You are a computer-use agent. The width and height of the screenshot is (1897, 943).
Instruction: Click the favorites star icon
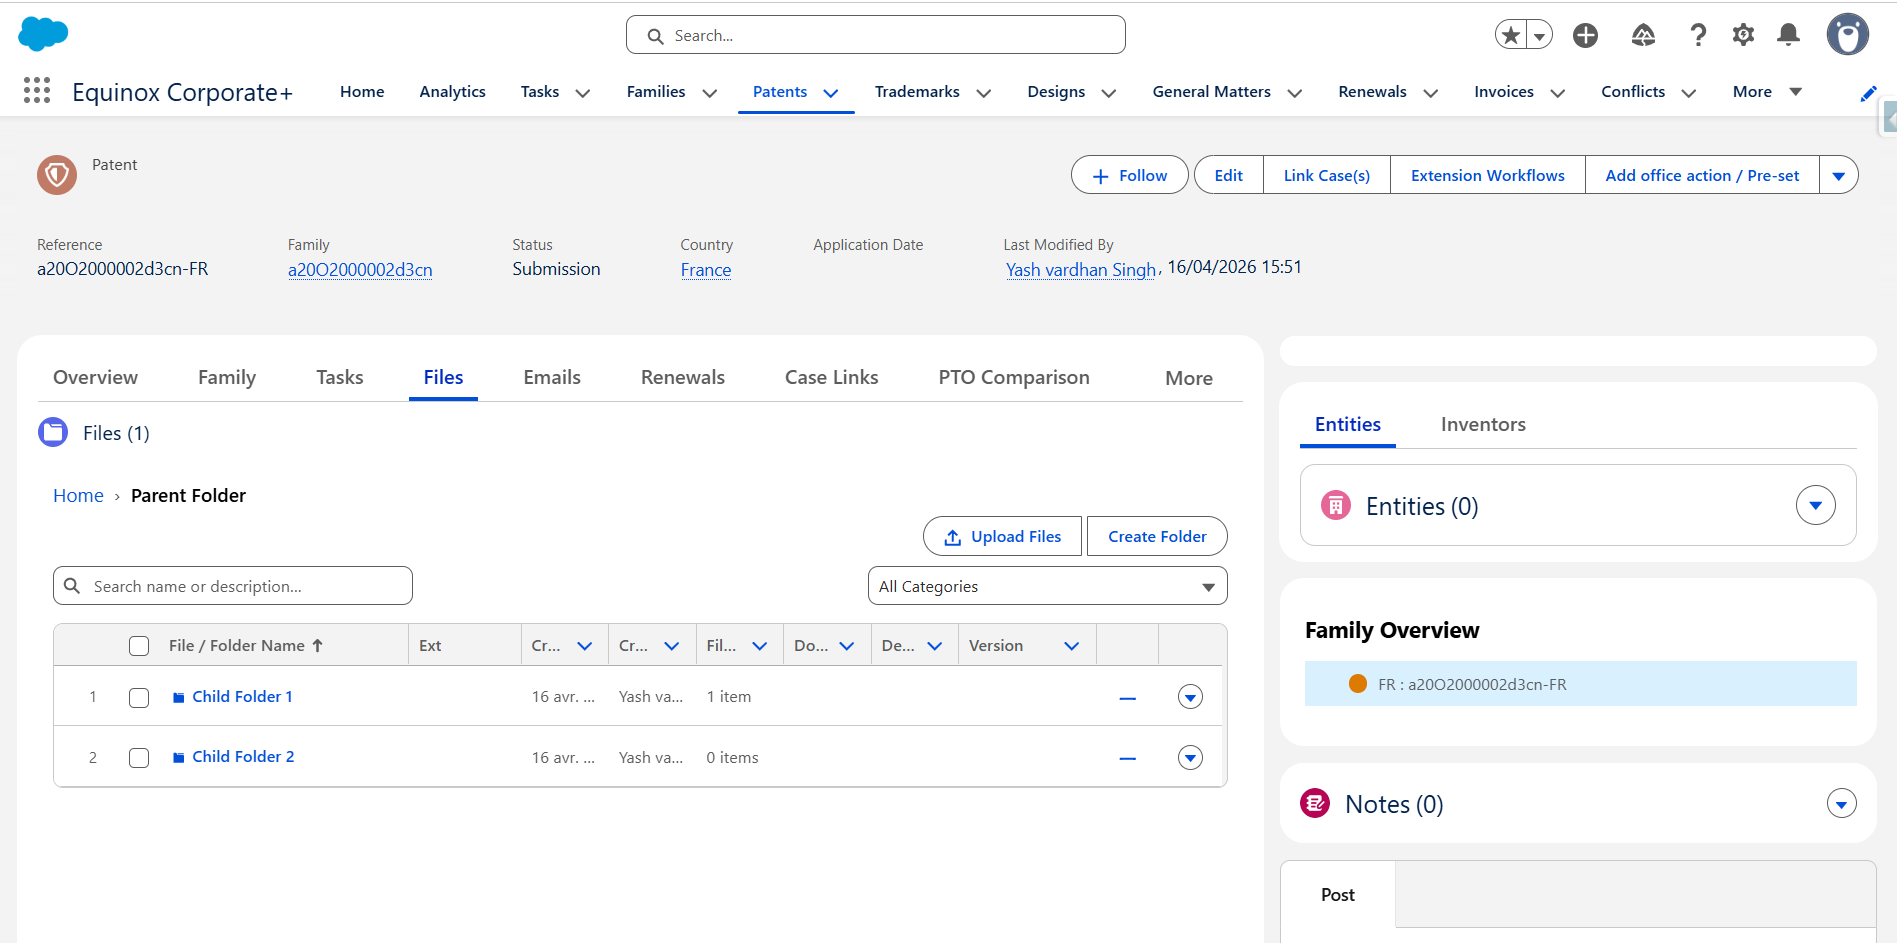point(1511,35)
